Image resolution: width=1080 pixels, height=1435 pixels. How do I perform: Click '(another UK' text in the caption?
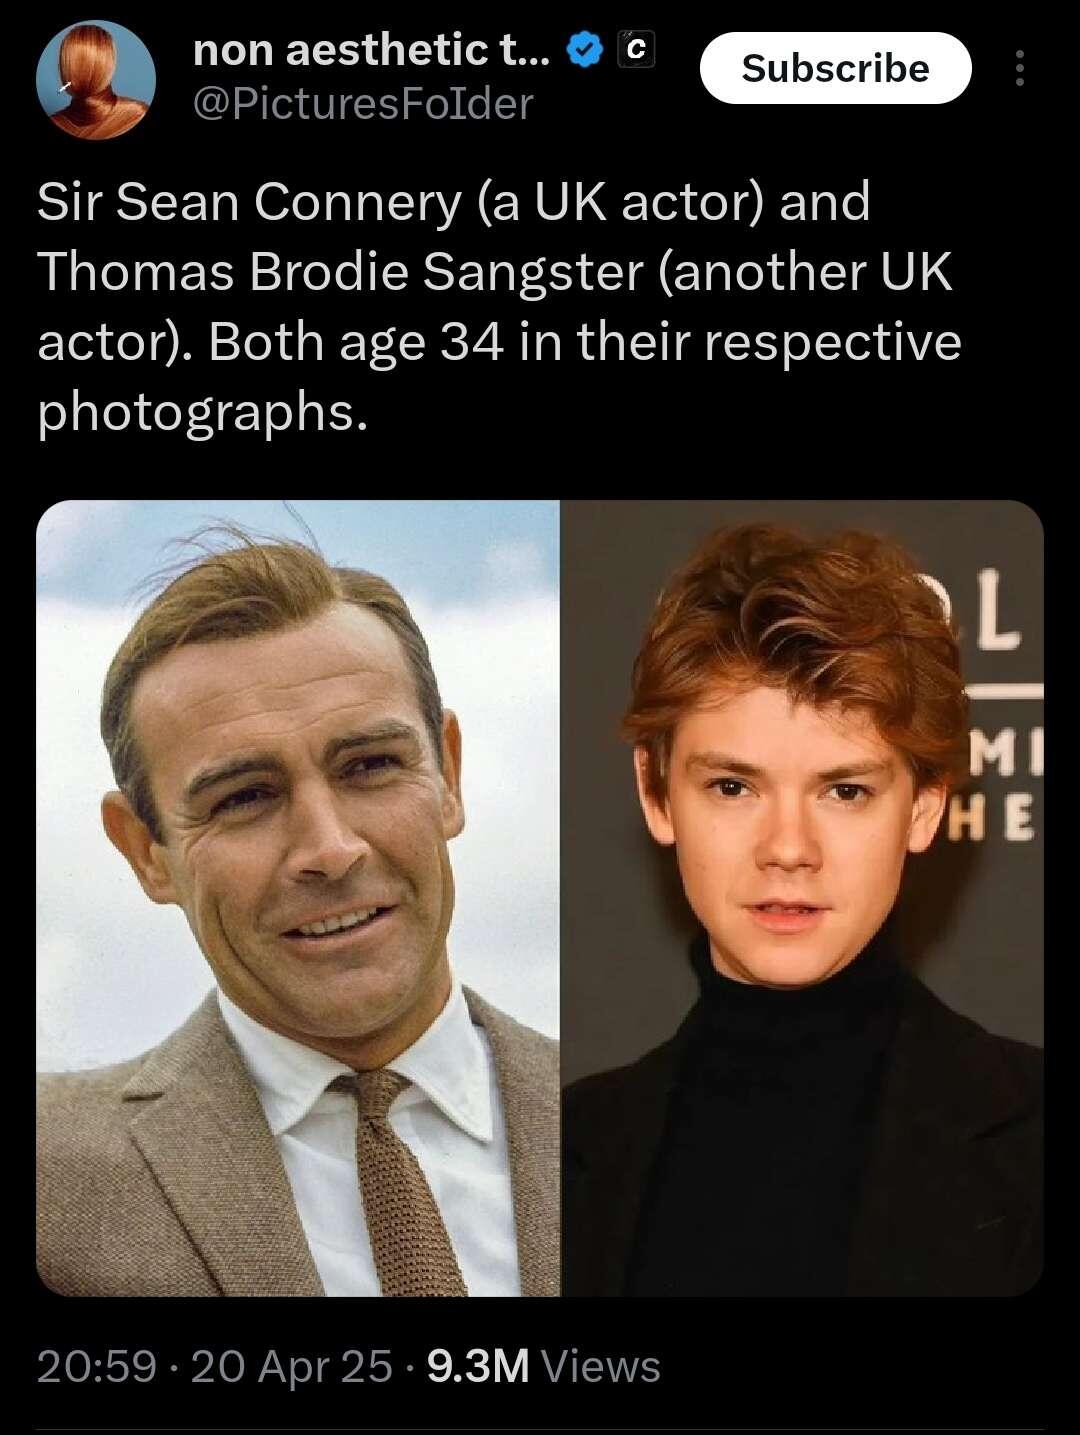(x=805, y=272)
